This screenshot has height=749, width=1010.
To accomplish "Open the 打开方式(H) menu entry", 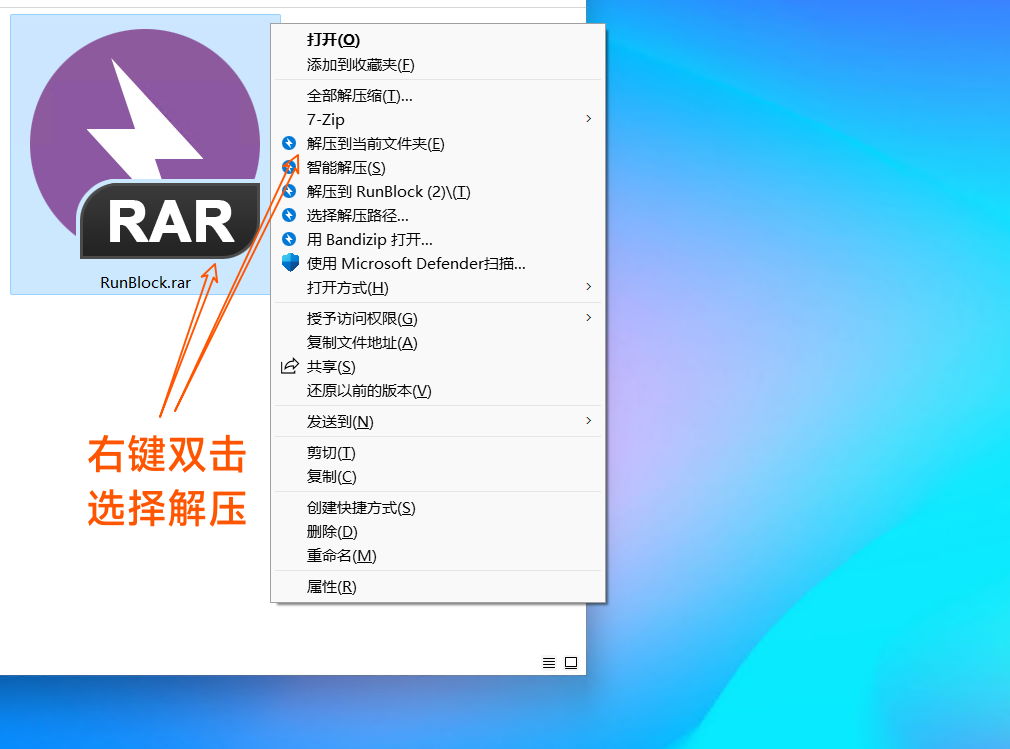I will (x=438, y=287).
